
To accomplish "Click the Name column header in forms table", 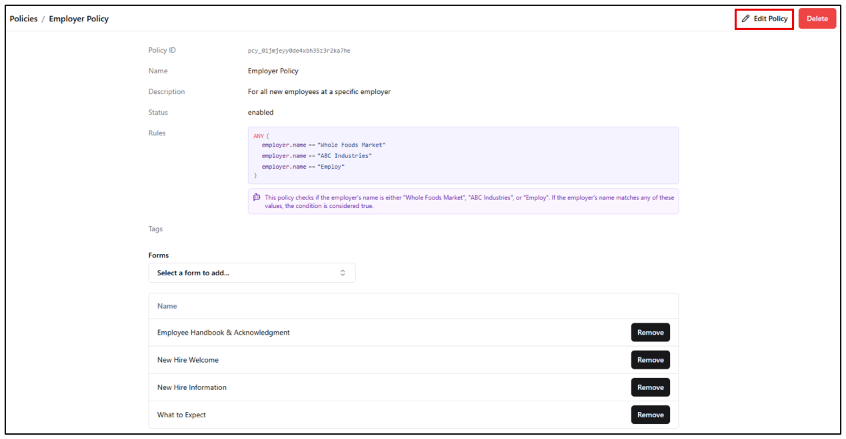I will 167,306.
